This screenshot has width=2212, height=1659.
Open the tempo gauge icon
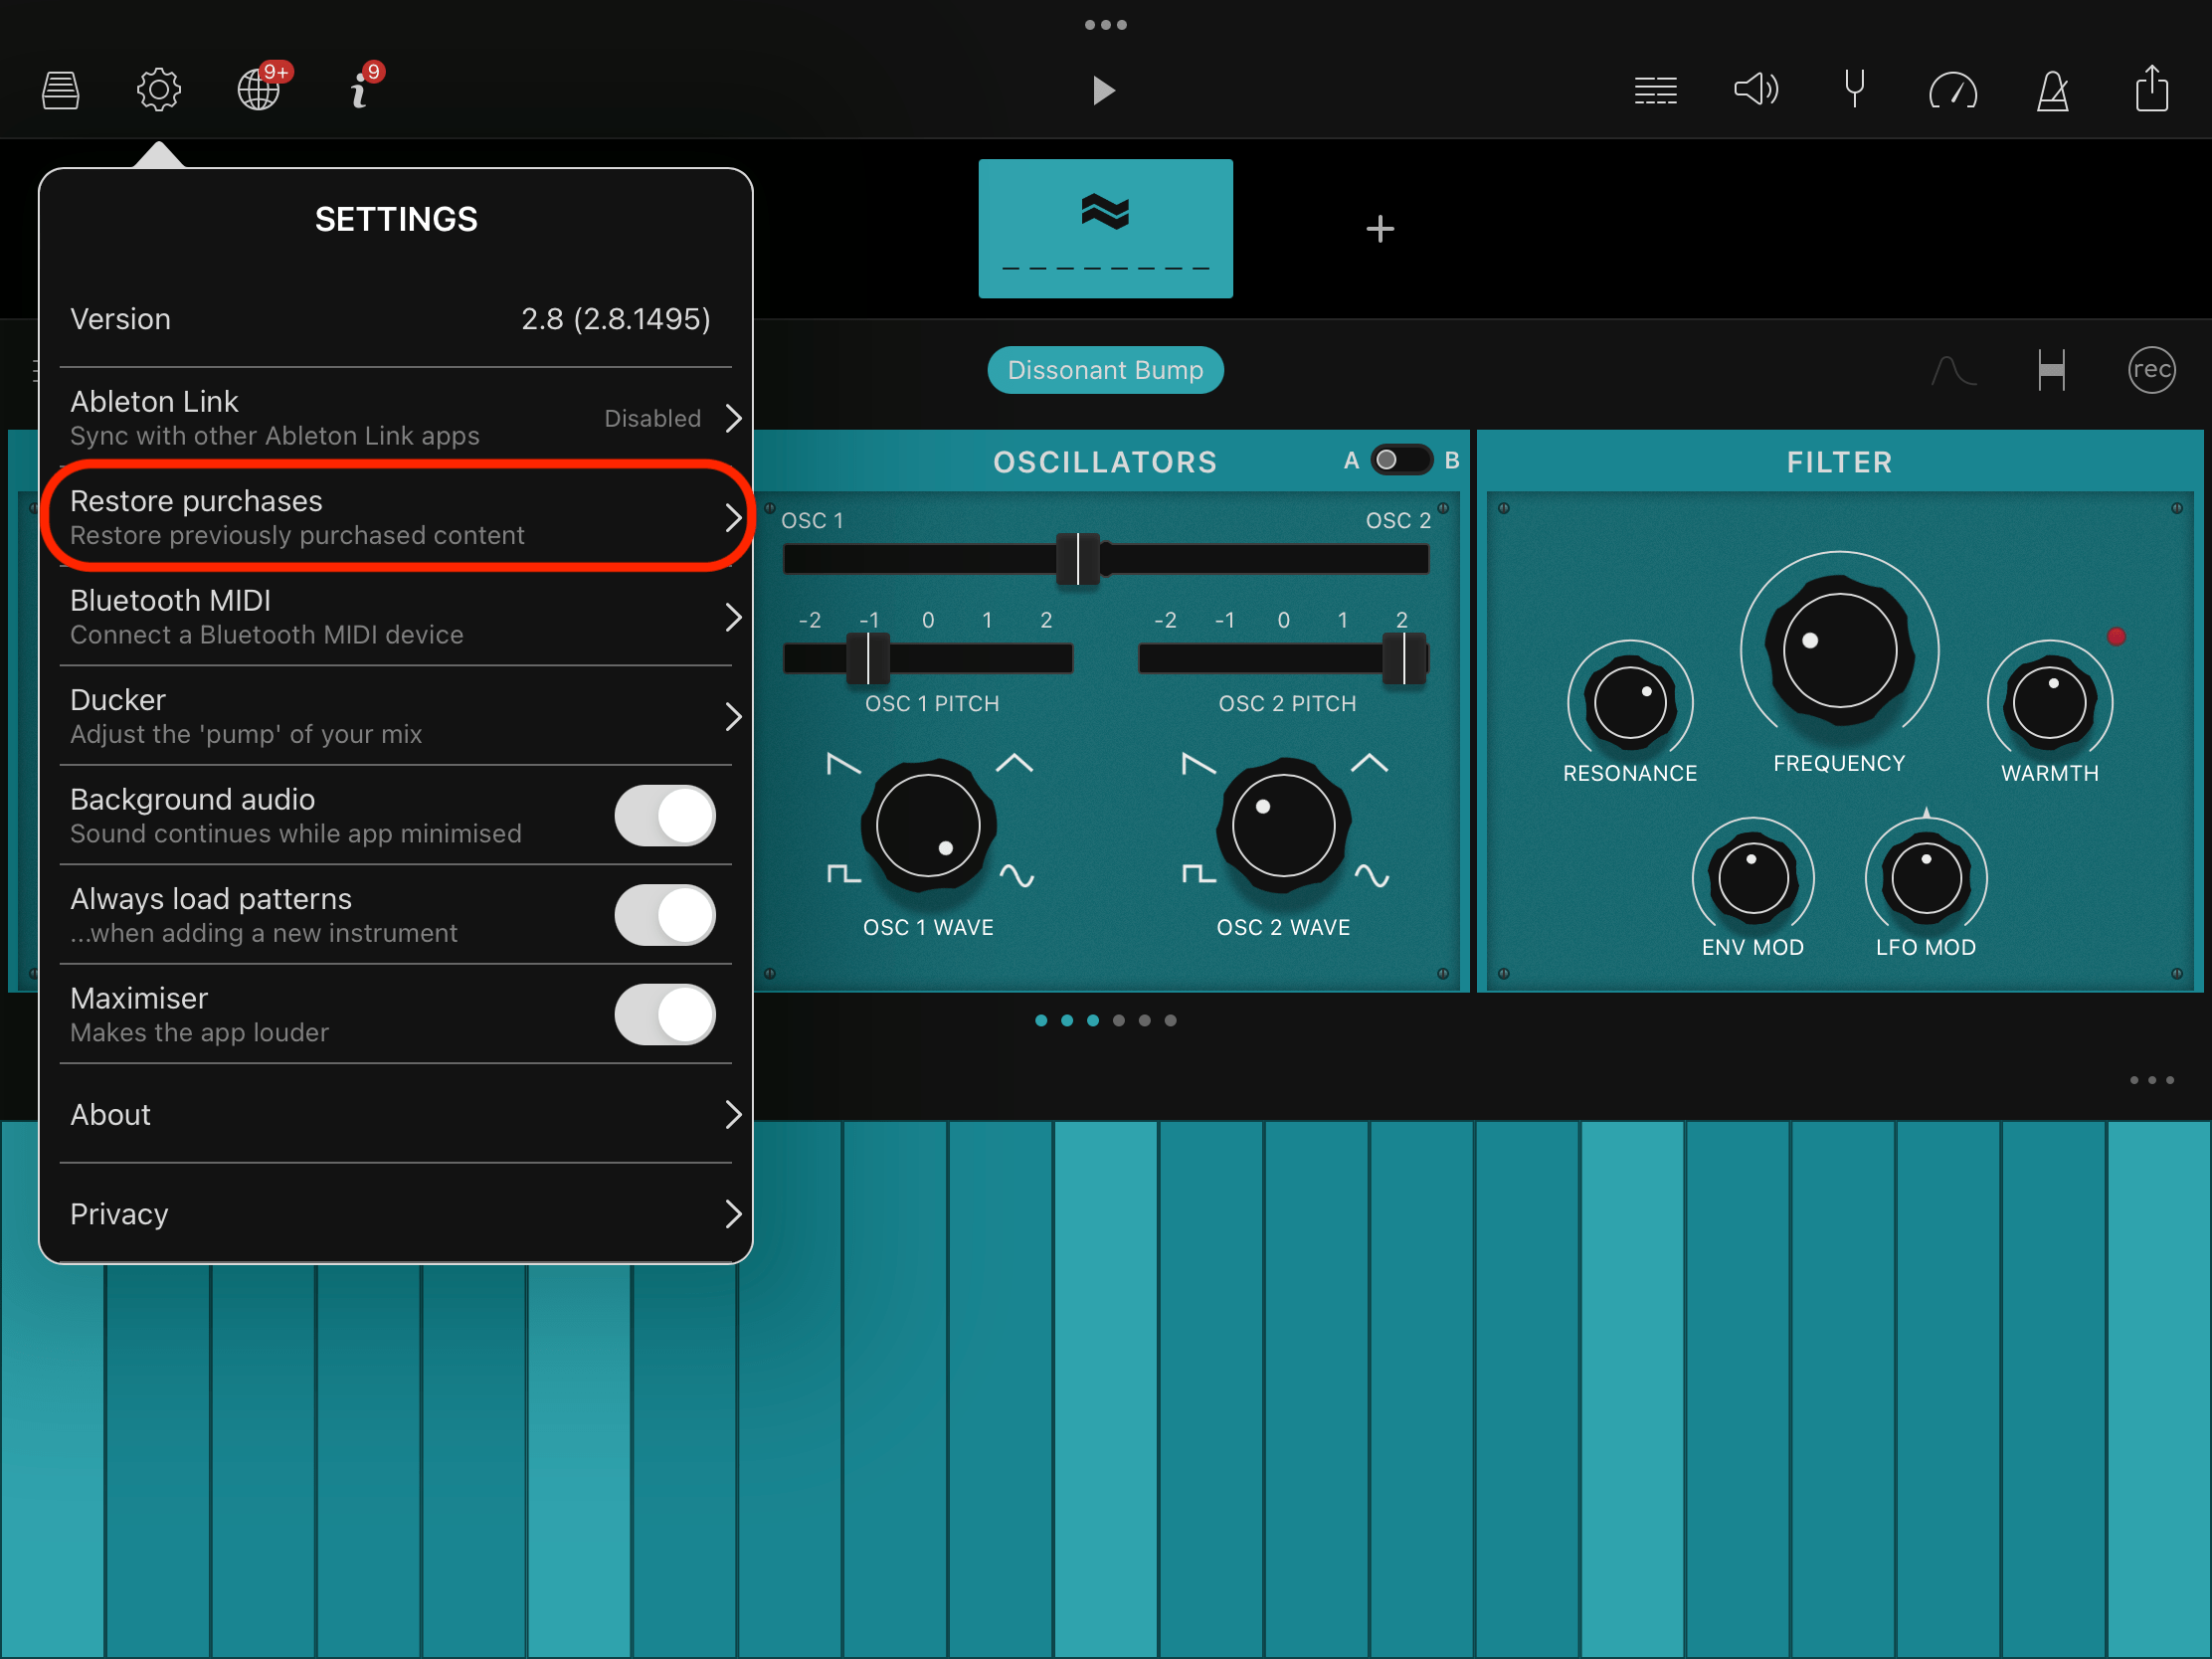(1953, 91)
